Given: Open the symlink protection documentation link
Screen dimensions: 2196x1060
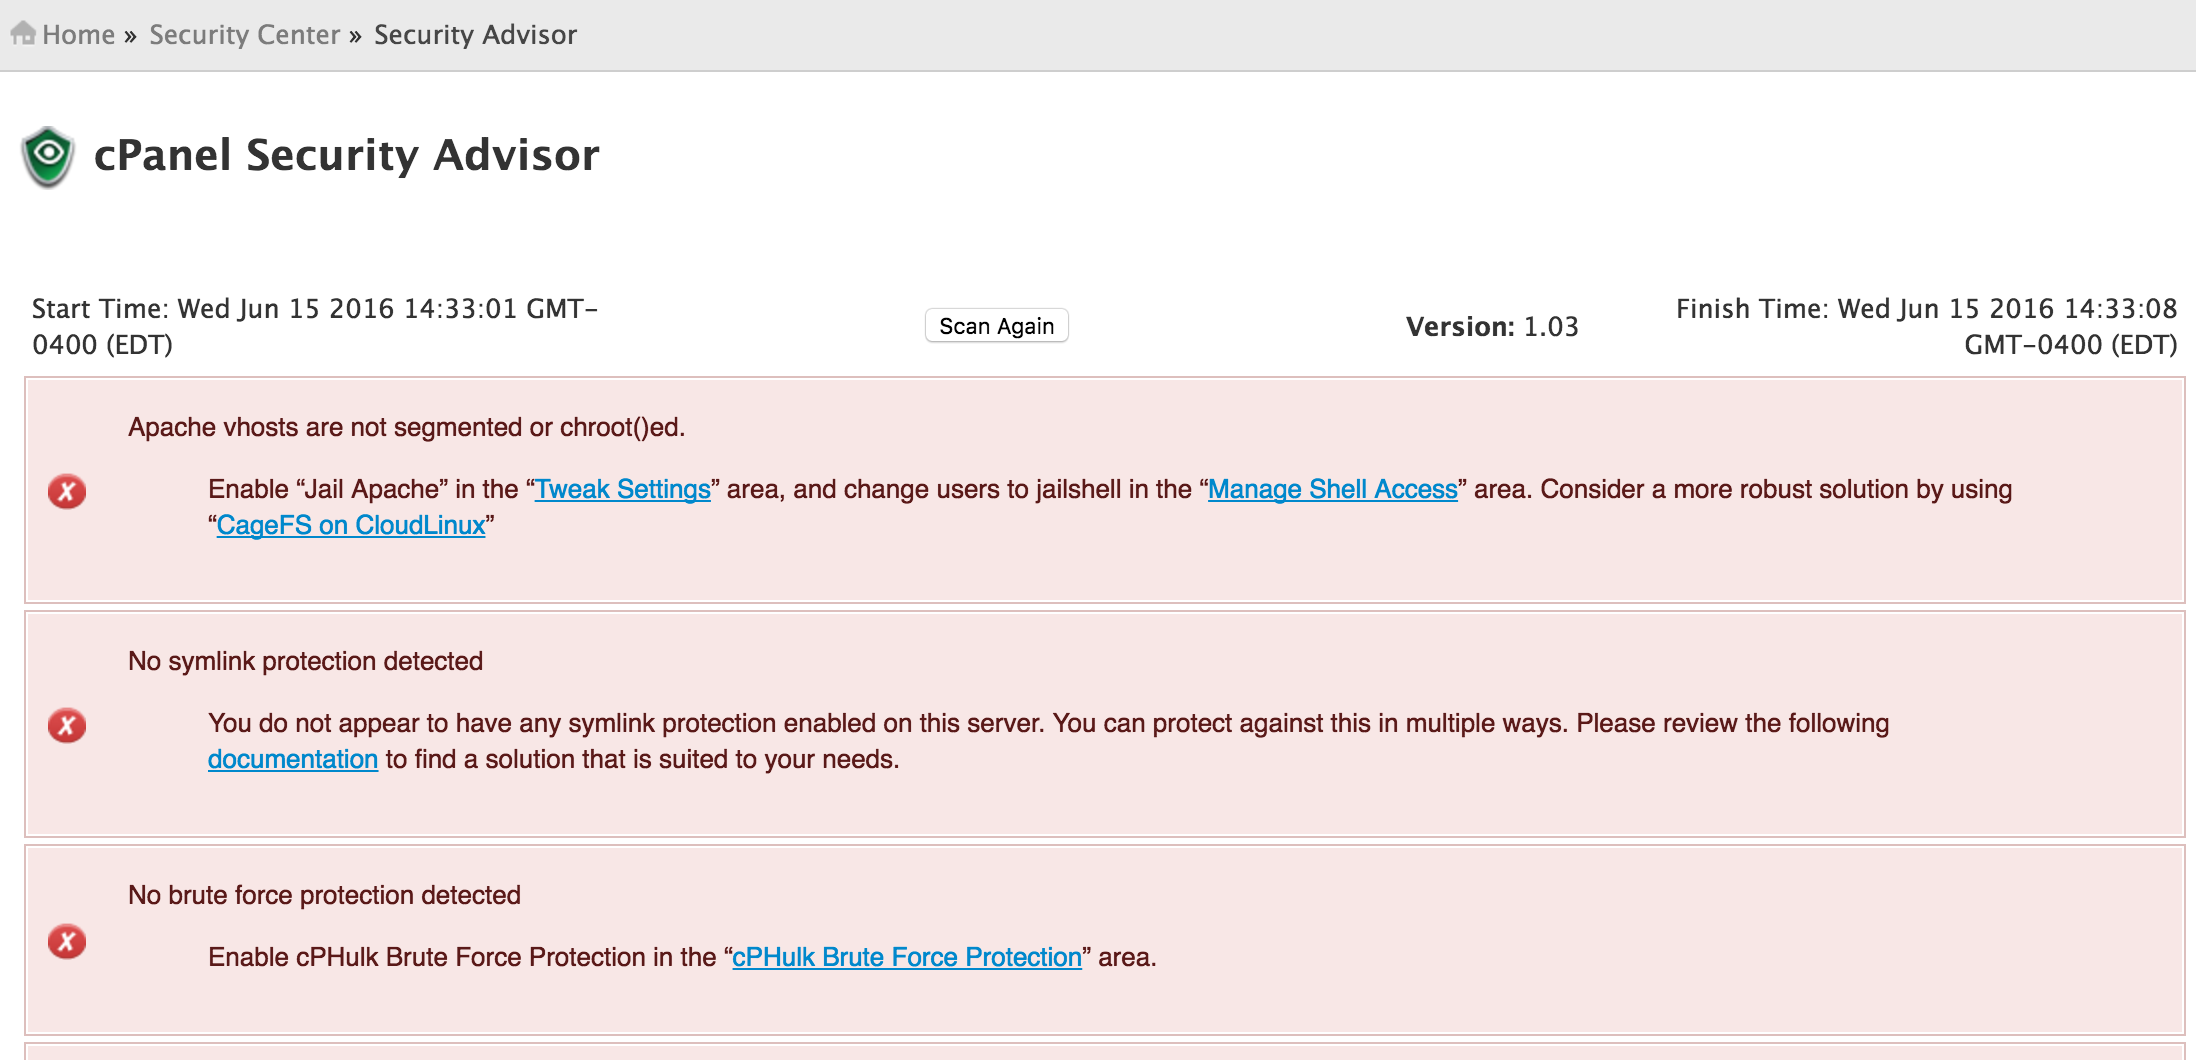Looking at the screenshot, I should pos(292,759).
